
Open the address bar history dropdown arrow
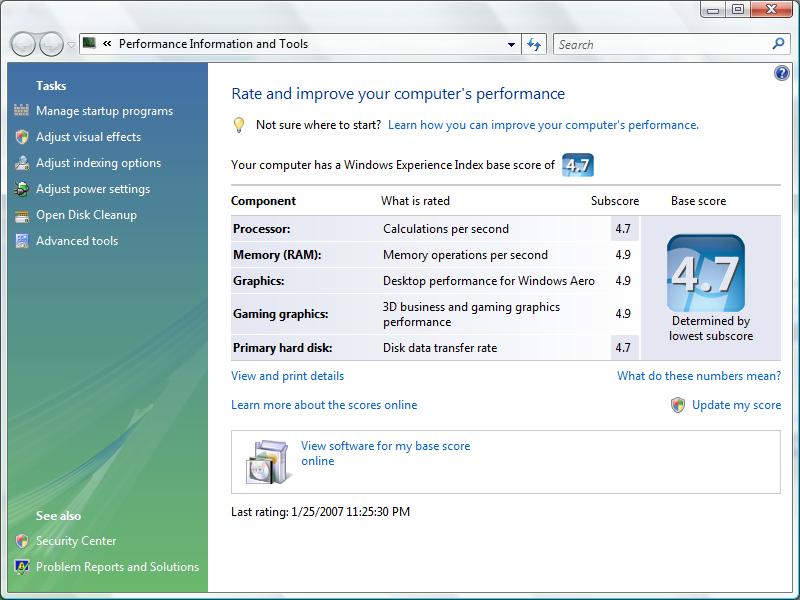pos(511,44)
